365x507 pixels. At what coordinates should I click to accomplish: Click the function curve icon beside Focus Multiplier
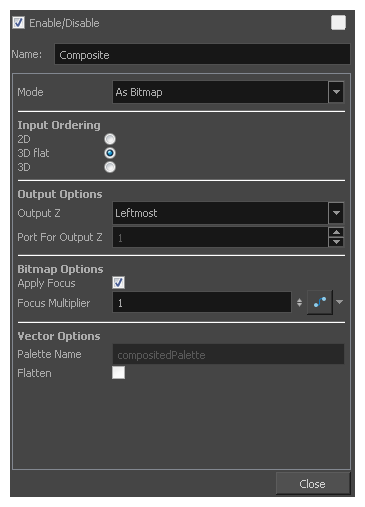(320, 302)
